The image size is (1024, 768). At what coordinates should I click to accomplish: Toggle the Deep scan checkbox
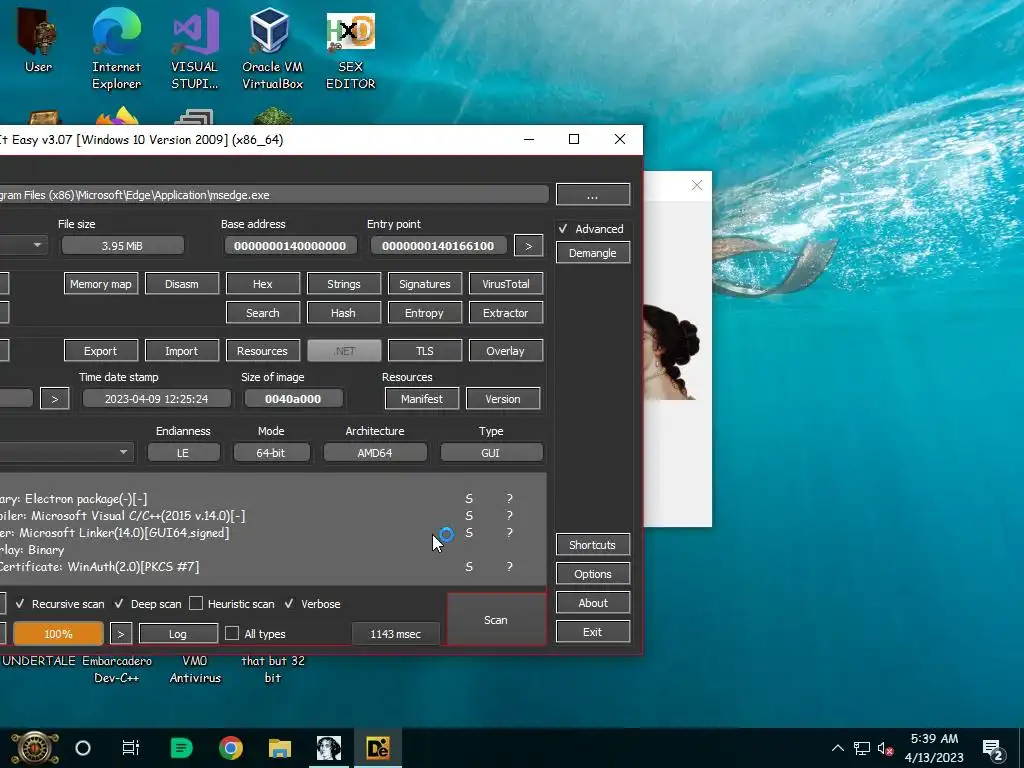click(x=119, y=603)
